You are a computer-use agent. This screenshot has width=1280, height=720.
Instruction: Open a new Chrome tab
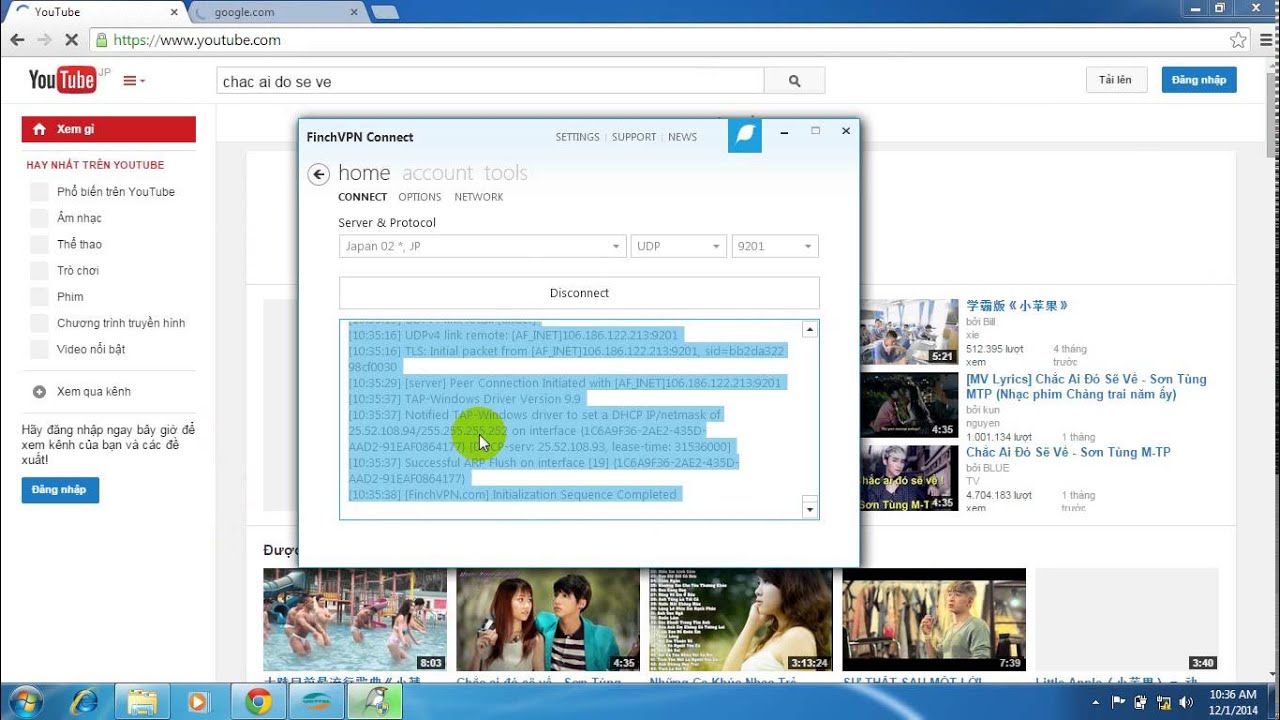(385, 12)
